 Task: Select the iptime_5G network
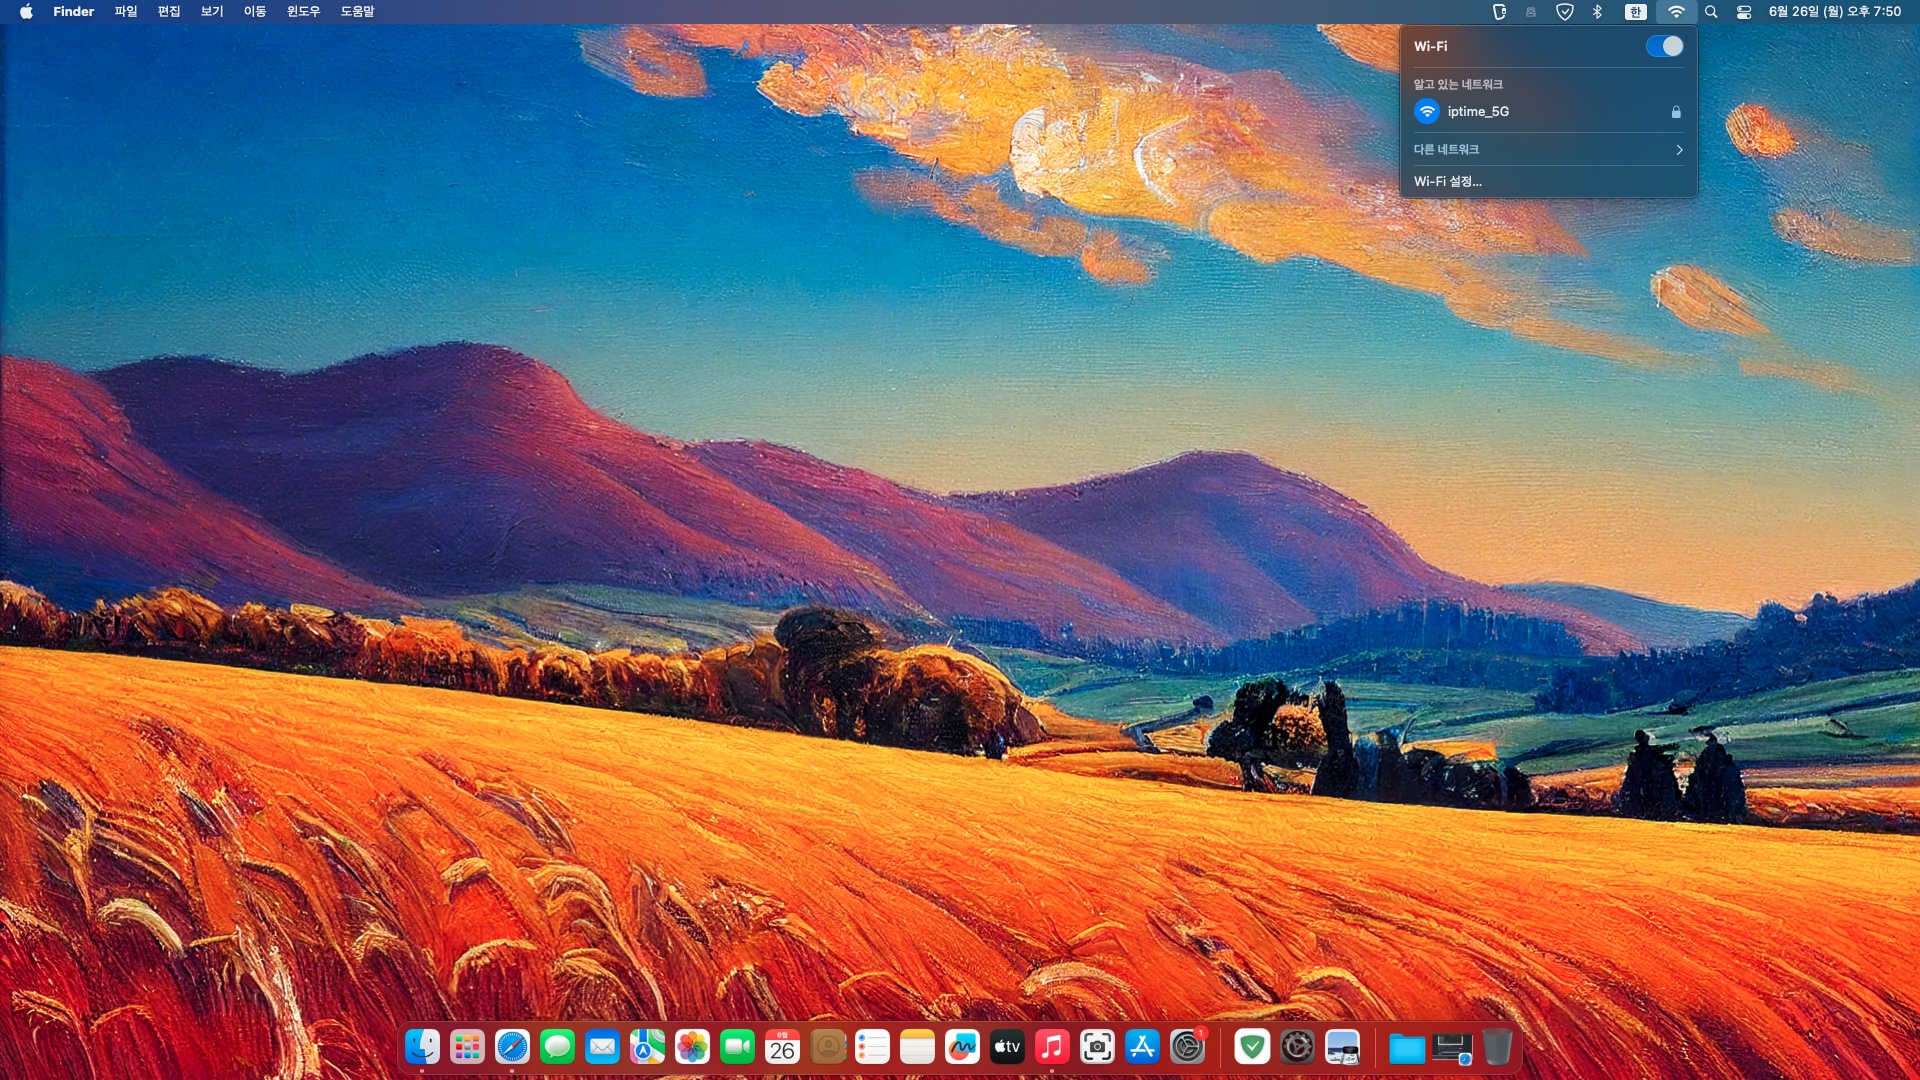[x=1548, y=111]
